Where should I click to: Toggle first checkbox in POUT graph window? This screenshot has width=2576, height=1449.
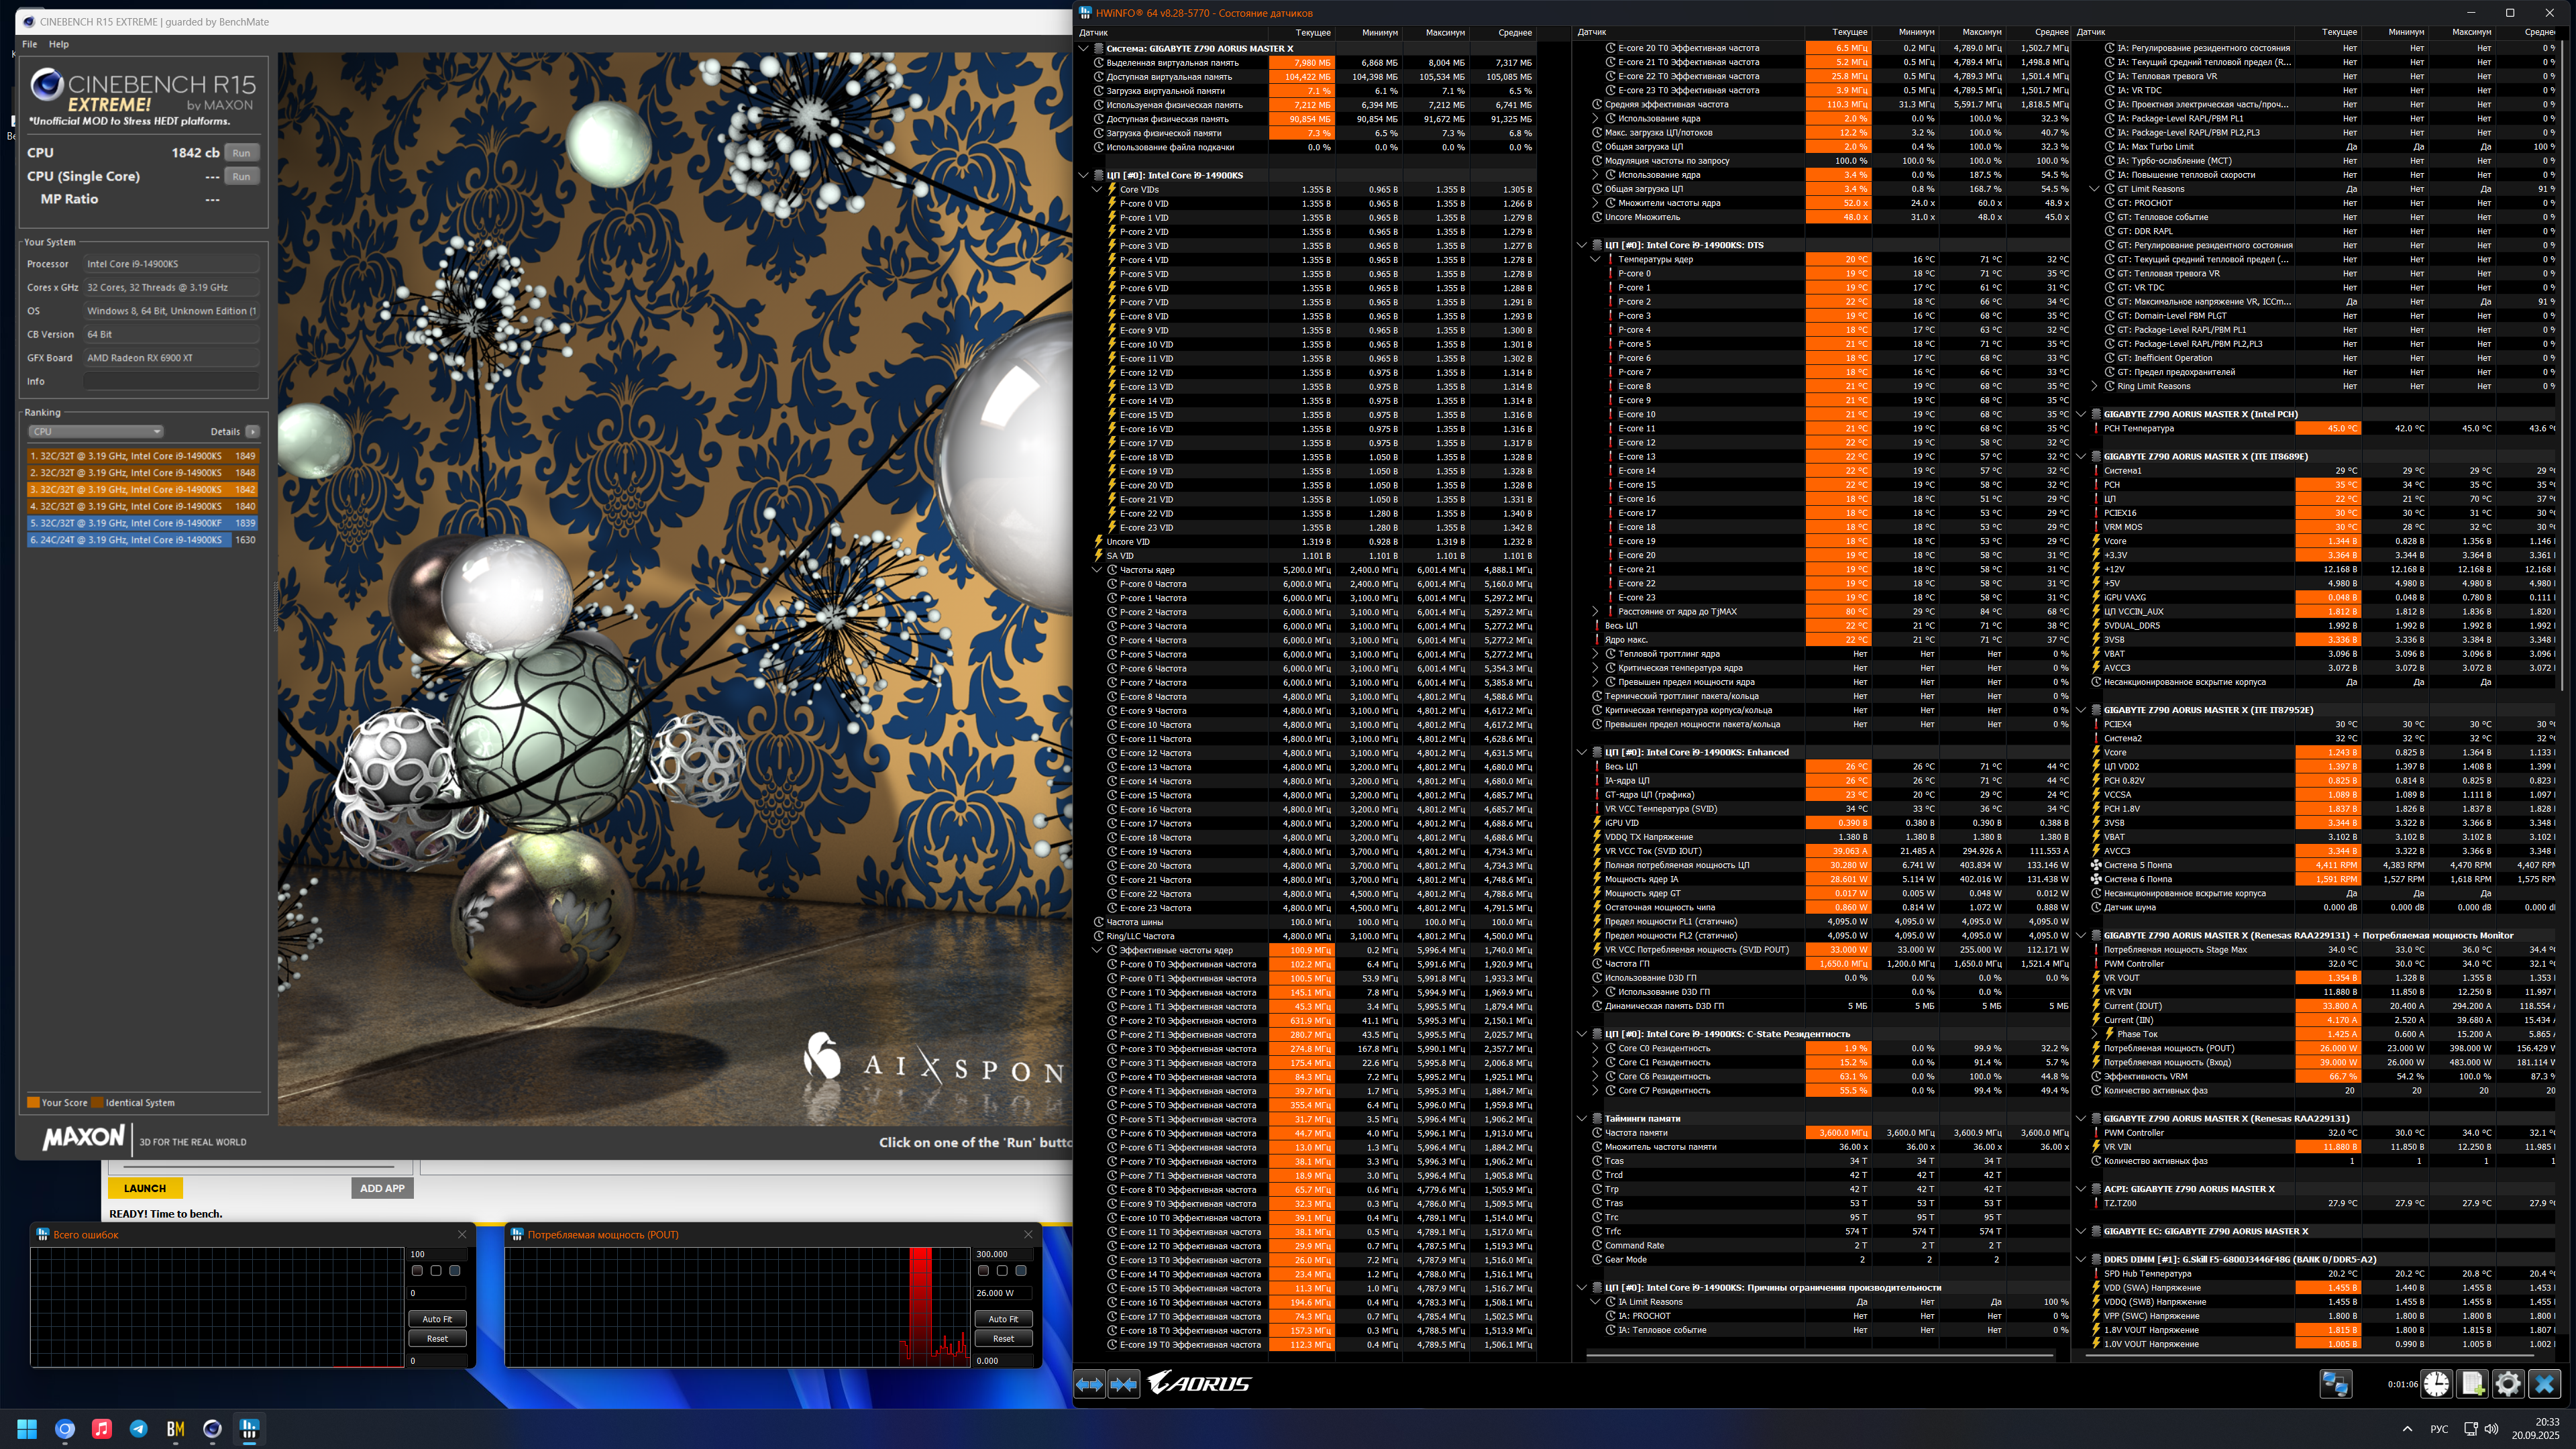pos(983,1271)
